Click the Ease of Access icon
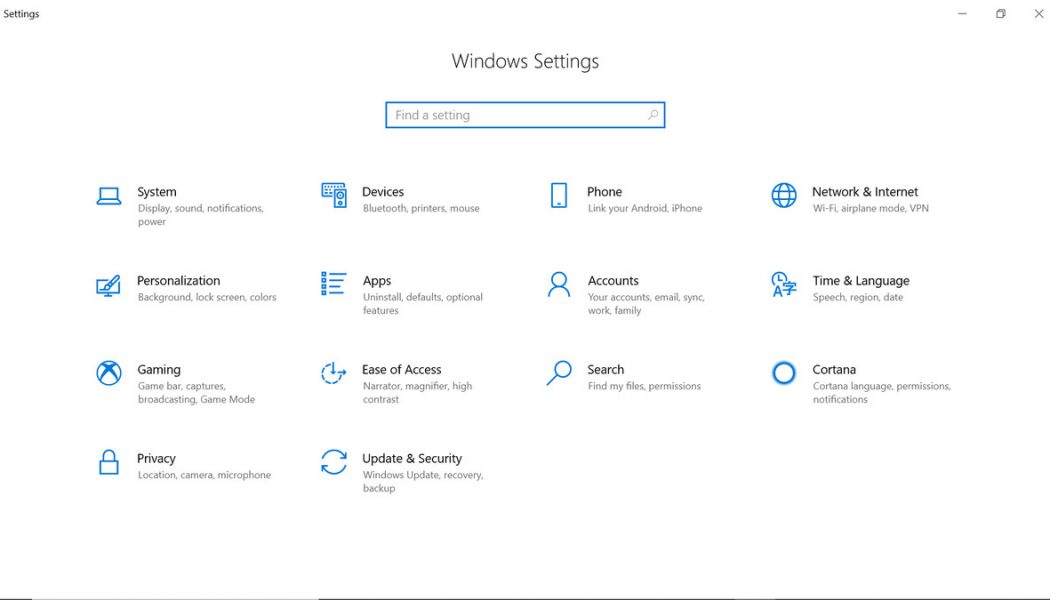Screen dimensions: 1050x600 [333, 374]
